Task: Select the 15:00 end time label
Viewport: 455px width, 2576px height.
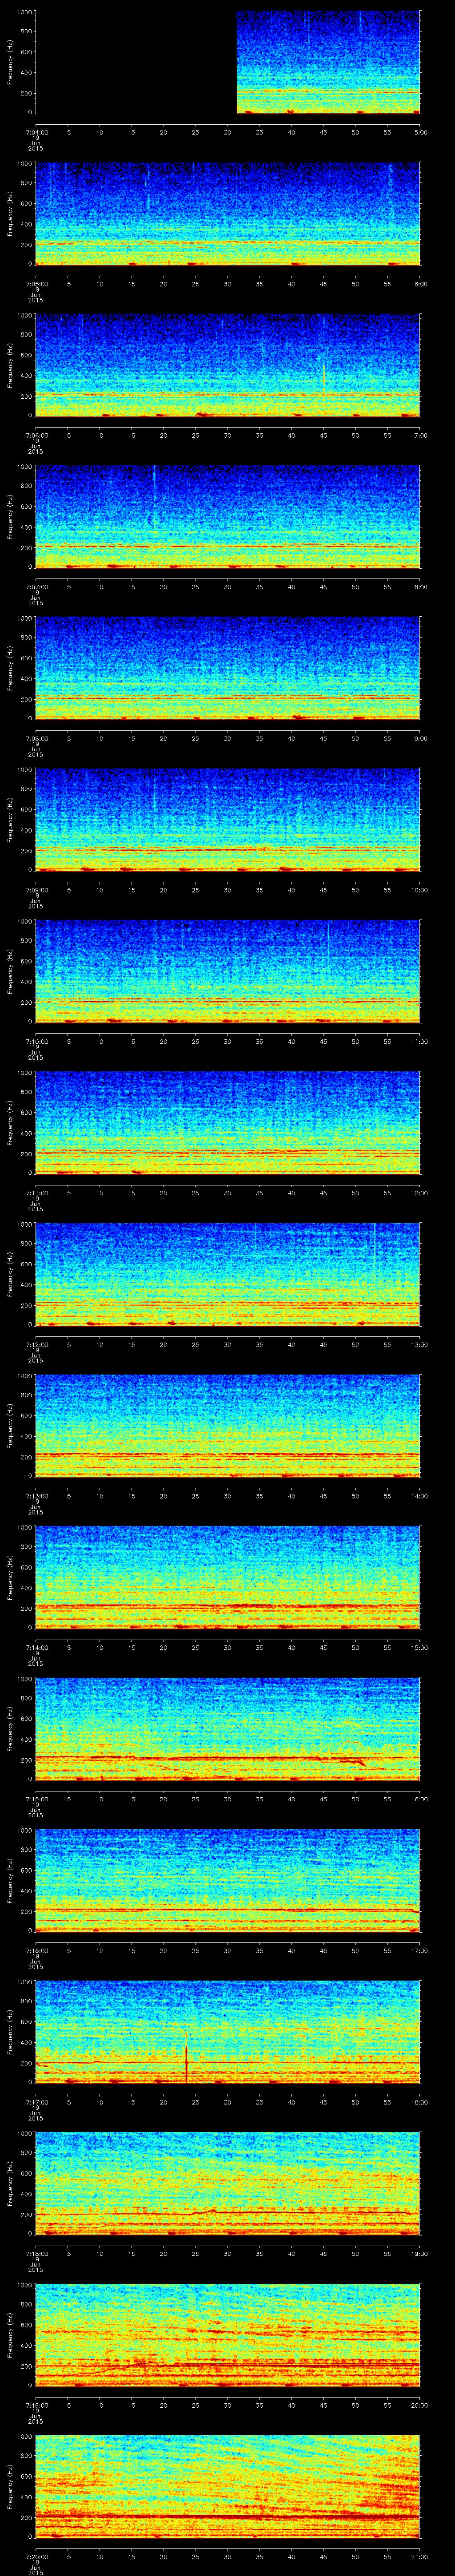Action: pos(419,1647)
